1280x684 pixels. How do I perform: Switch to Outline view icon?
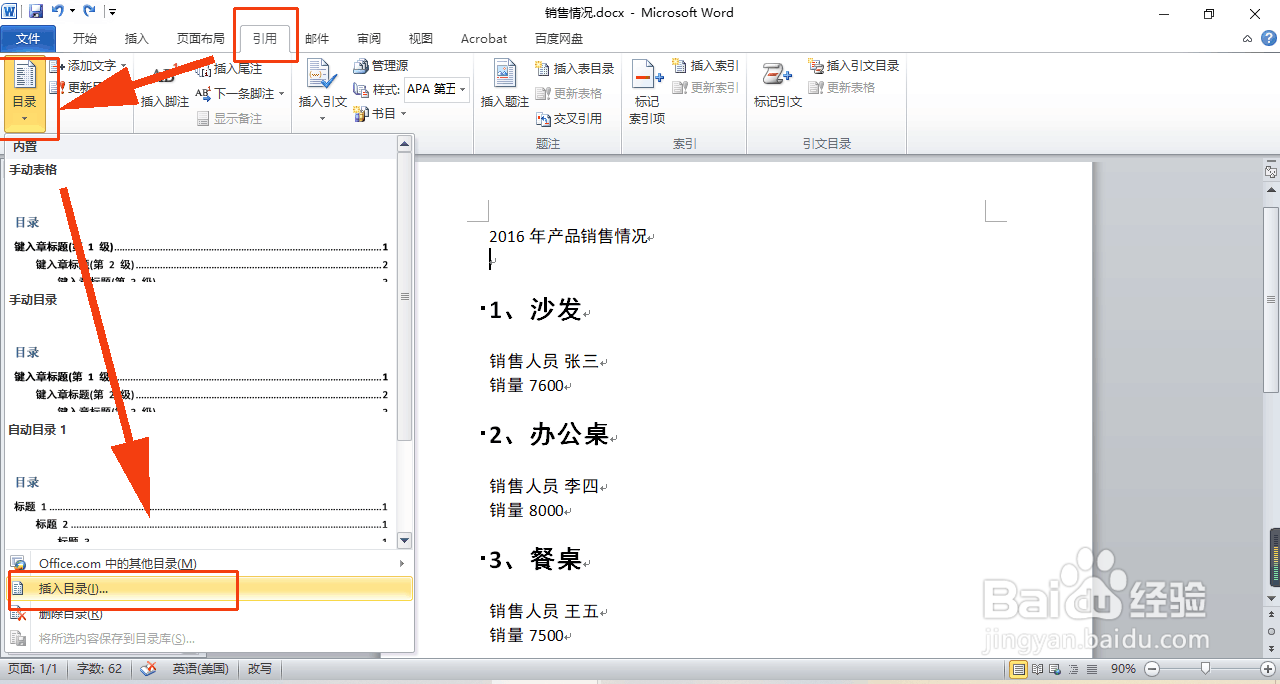(1072, 669)
